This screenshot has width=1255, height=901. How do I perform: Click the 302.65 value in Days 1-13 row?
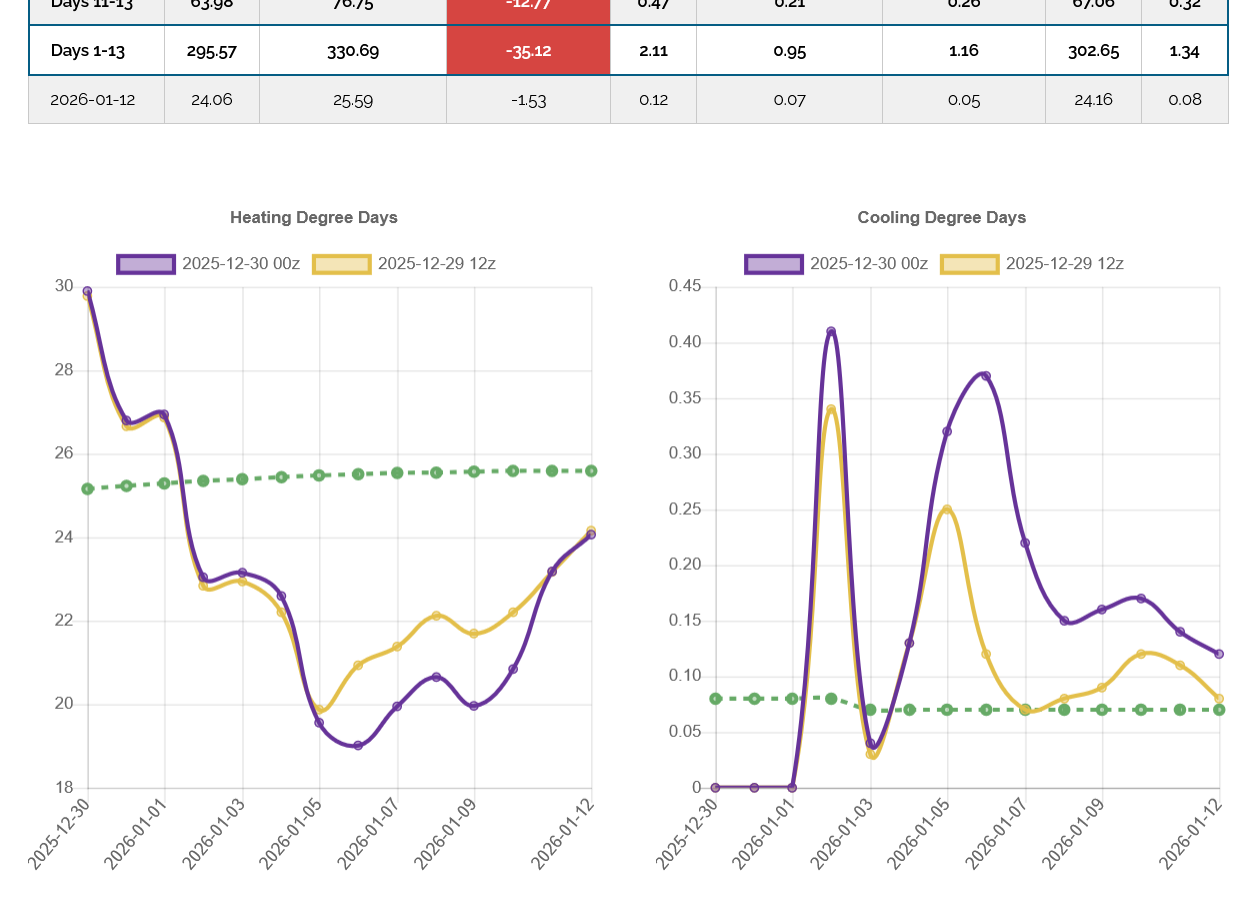[1093, 51]
